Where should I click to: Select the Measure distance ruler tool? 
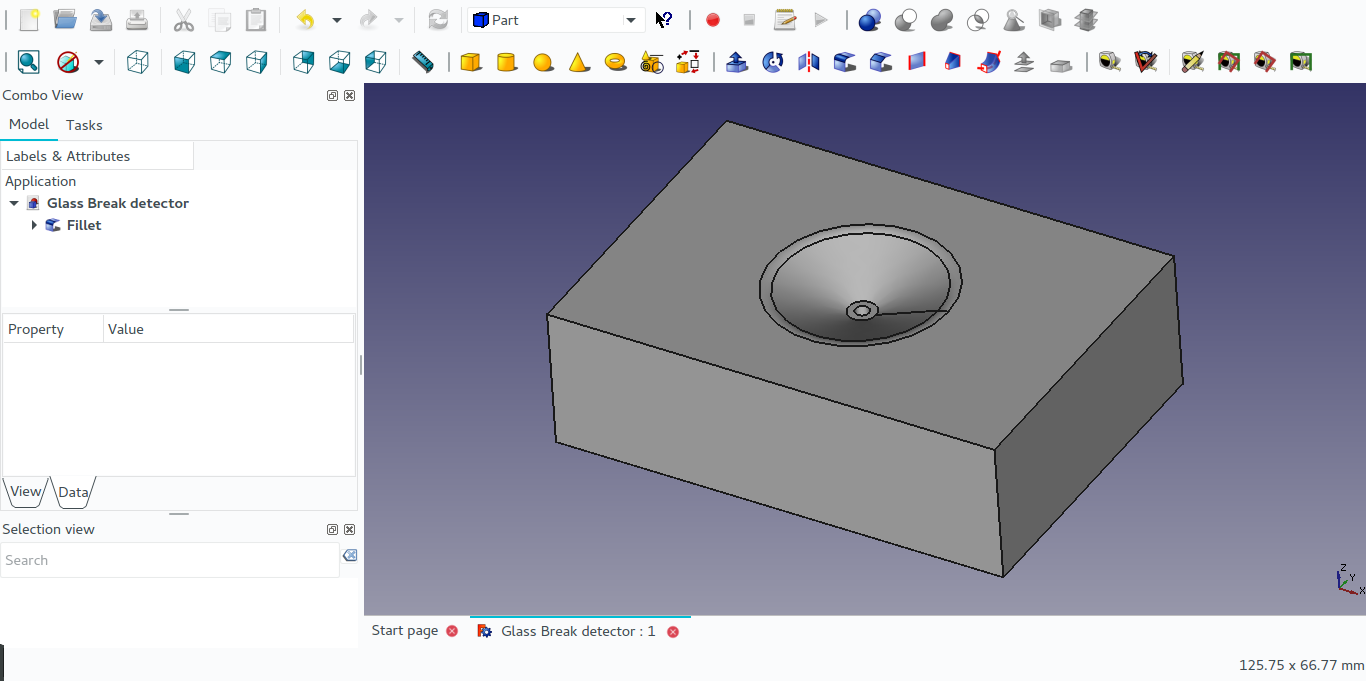click(423, 62)
